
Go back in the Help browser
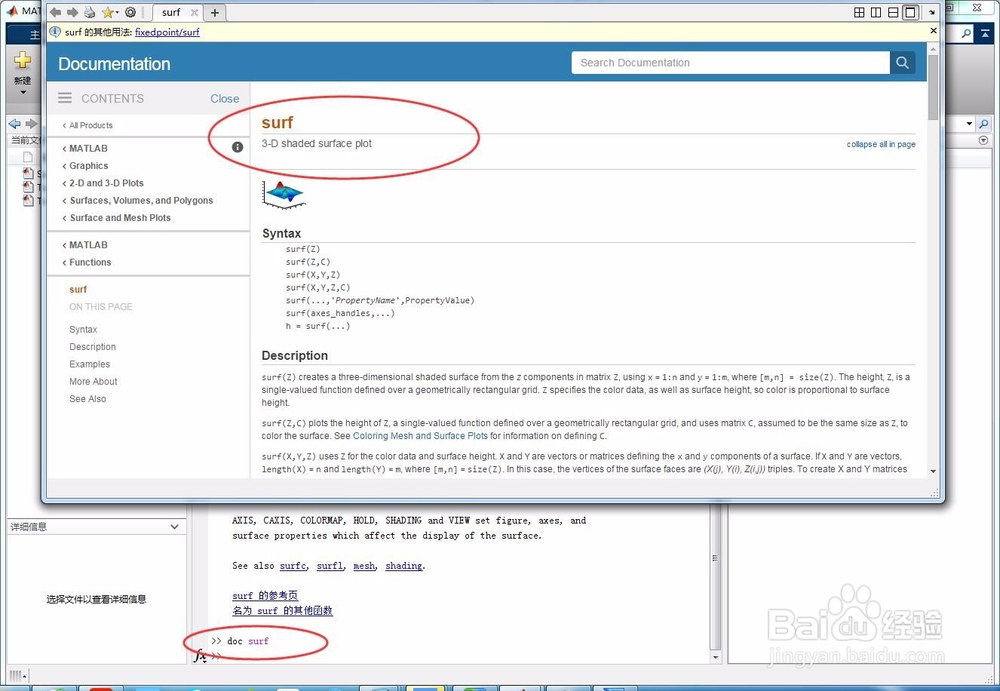pyautogui.click(x=55, y=12)
